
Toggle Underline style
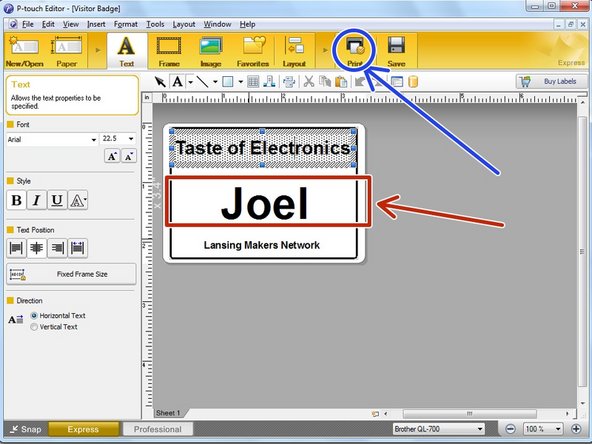coord(57,200)
